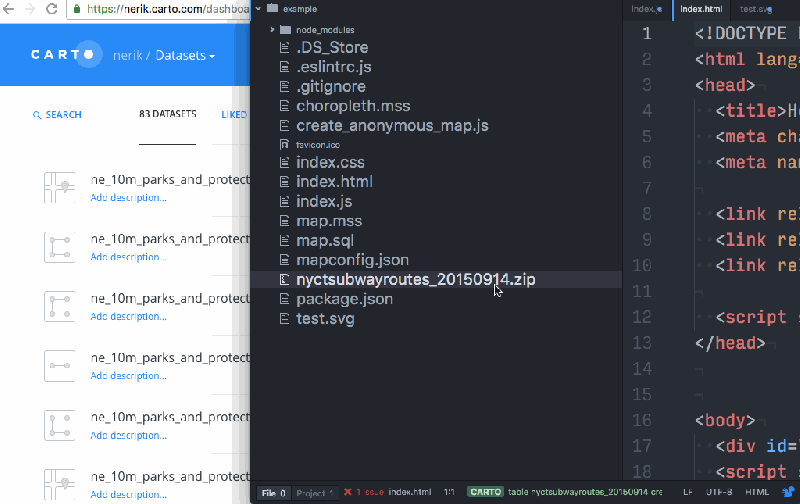Open create_anonymous_map.js file
The image size is (800, 504).
392,125
